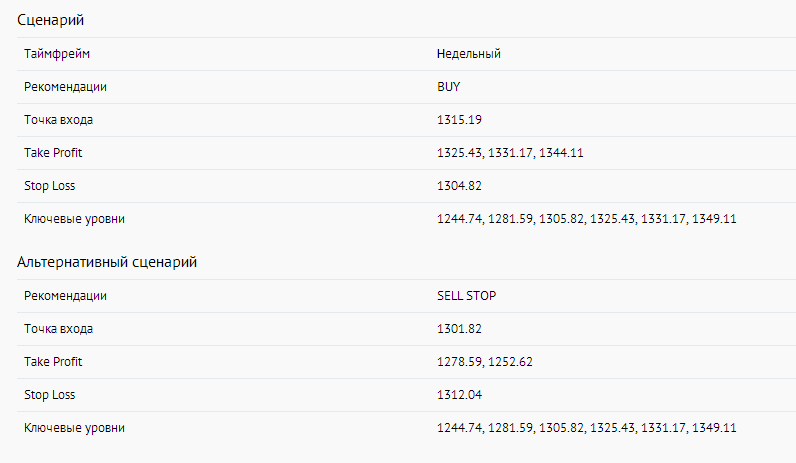This screenshot has height=463, width=796.
Task: Click the first Ключевые уровни label
Action: pyautogui.click(x=74, y=219)
